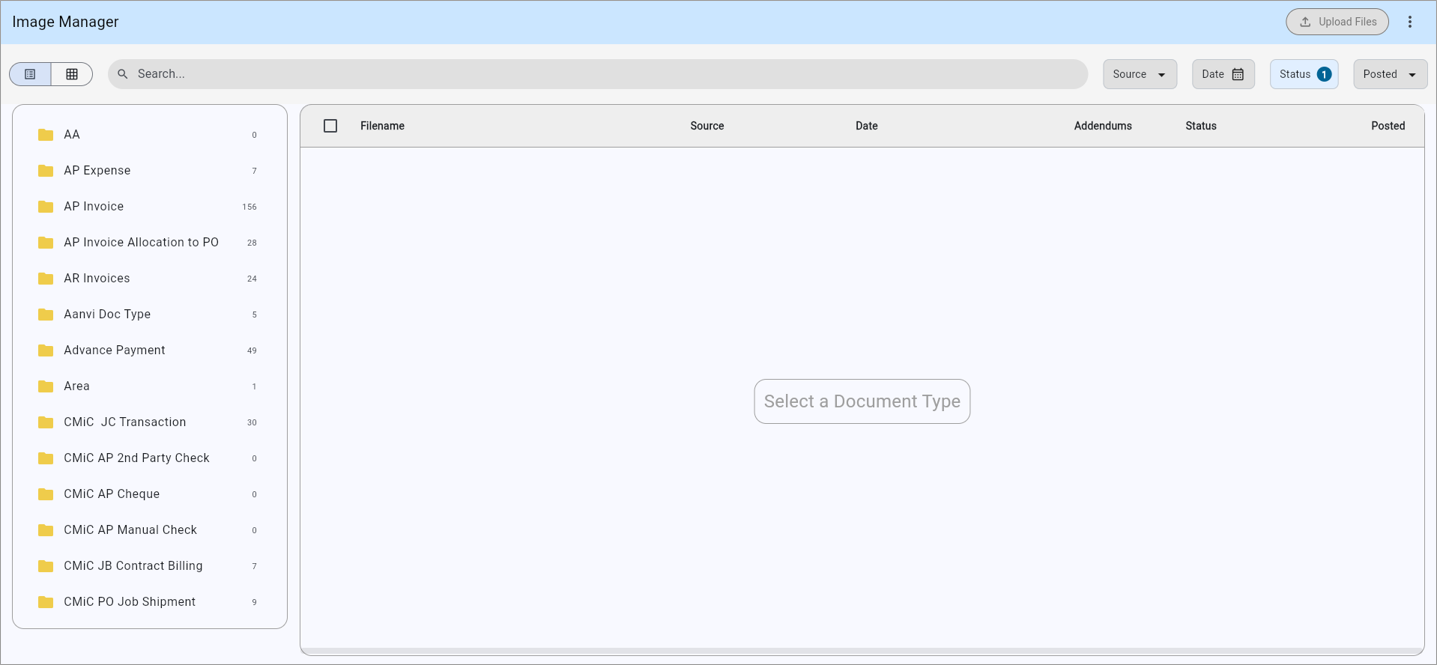Select the CMiC AP Cheque folder

coord(150,495)
